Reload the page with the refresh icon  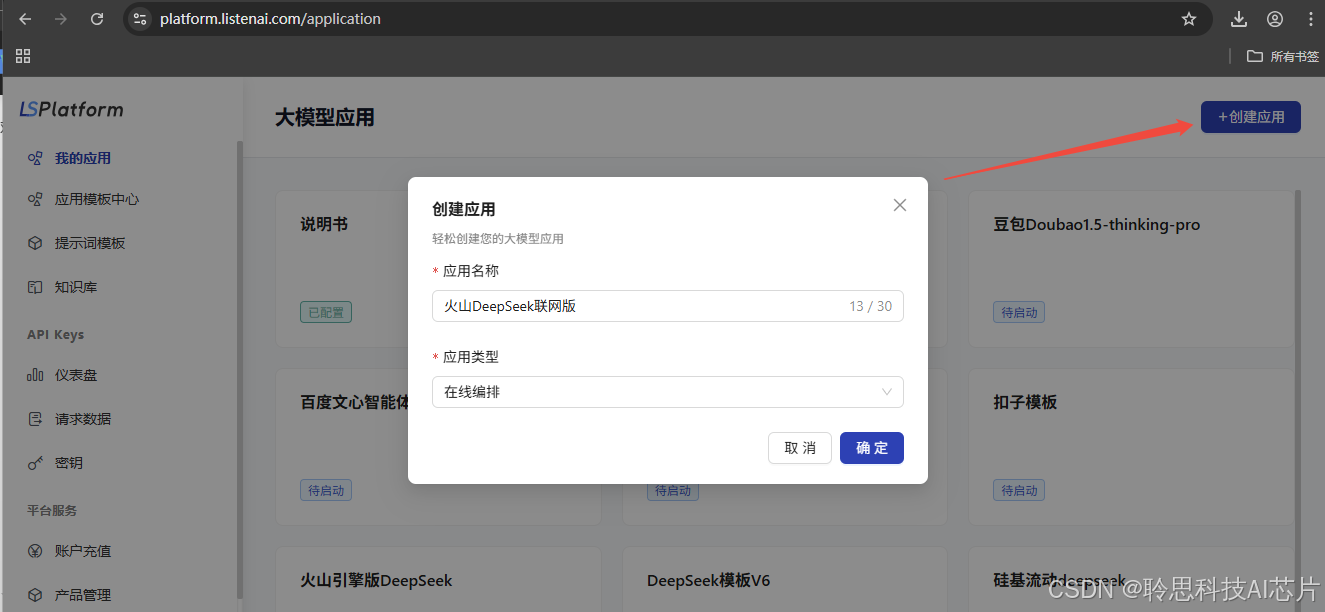(97, 19)
